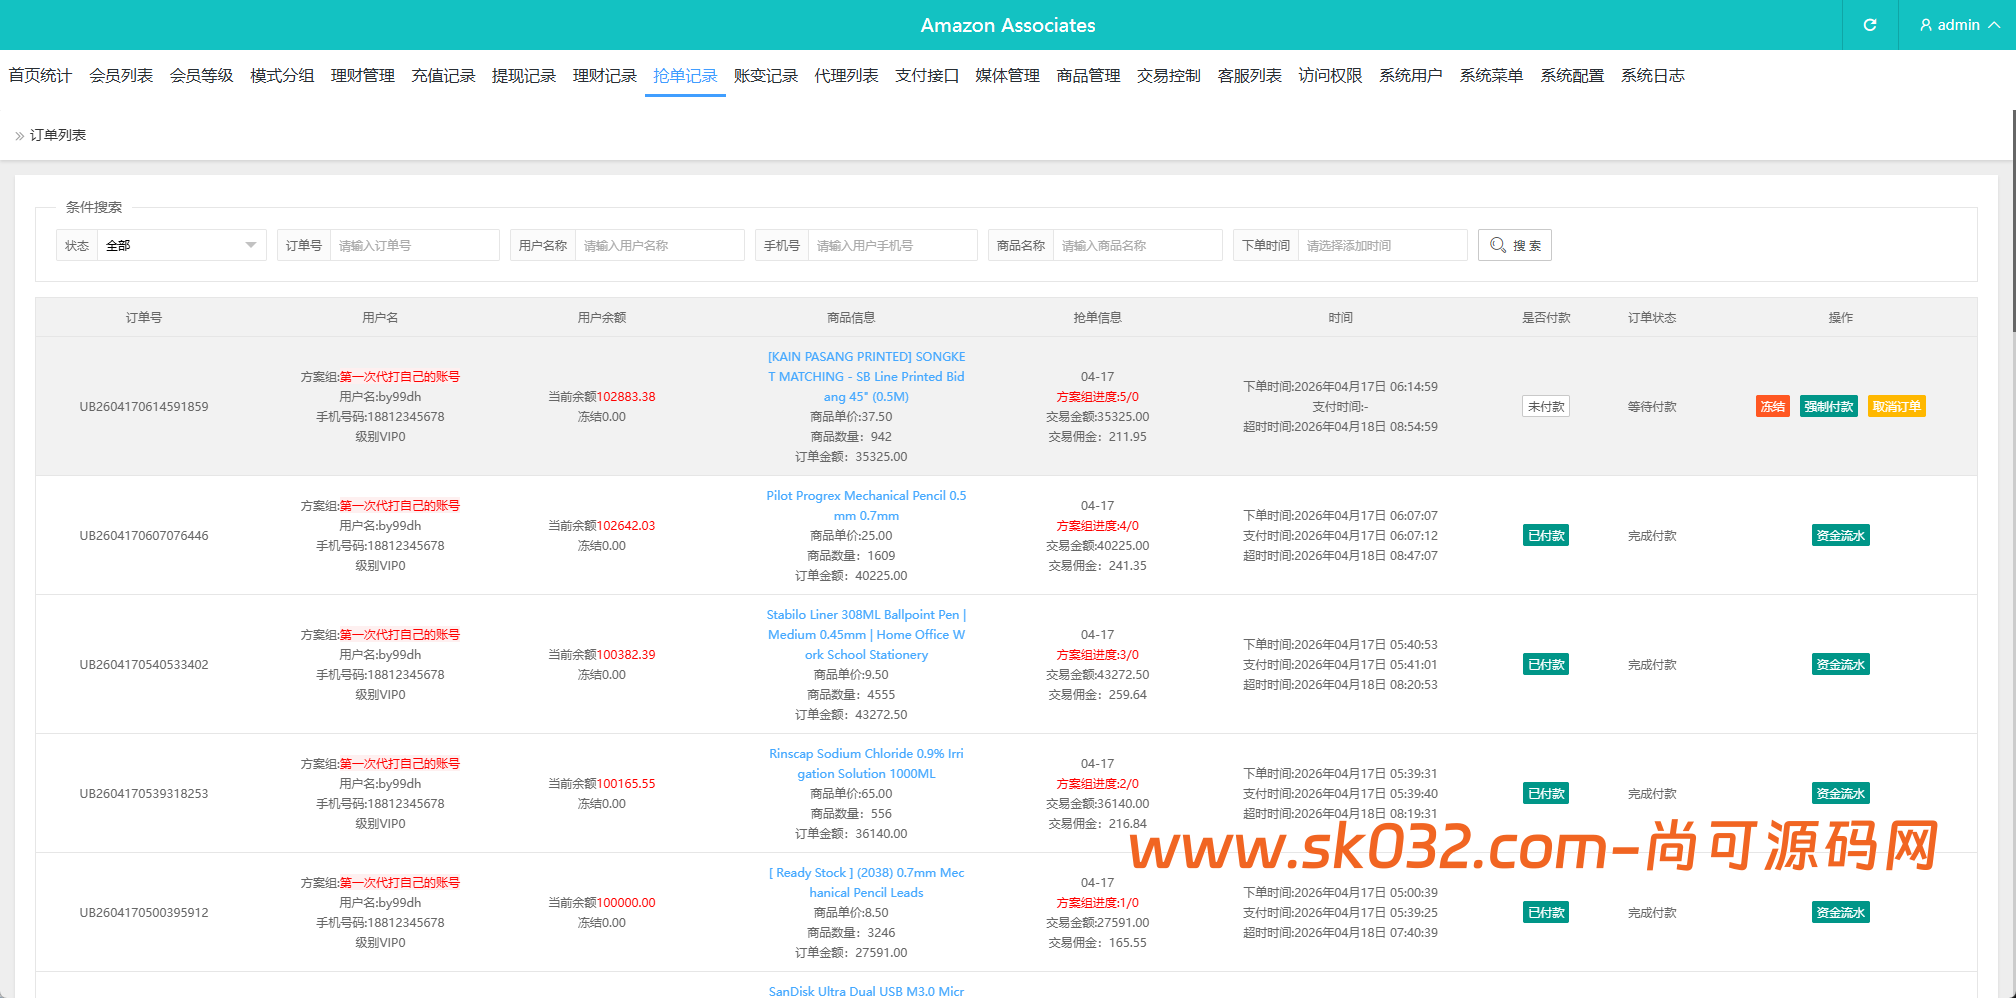Open 资金流水 for order UB2604170540533402
Image resolution: width=2016 pixels, height=998 pixels.
click(x=1841, y=664)
